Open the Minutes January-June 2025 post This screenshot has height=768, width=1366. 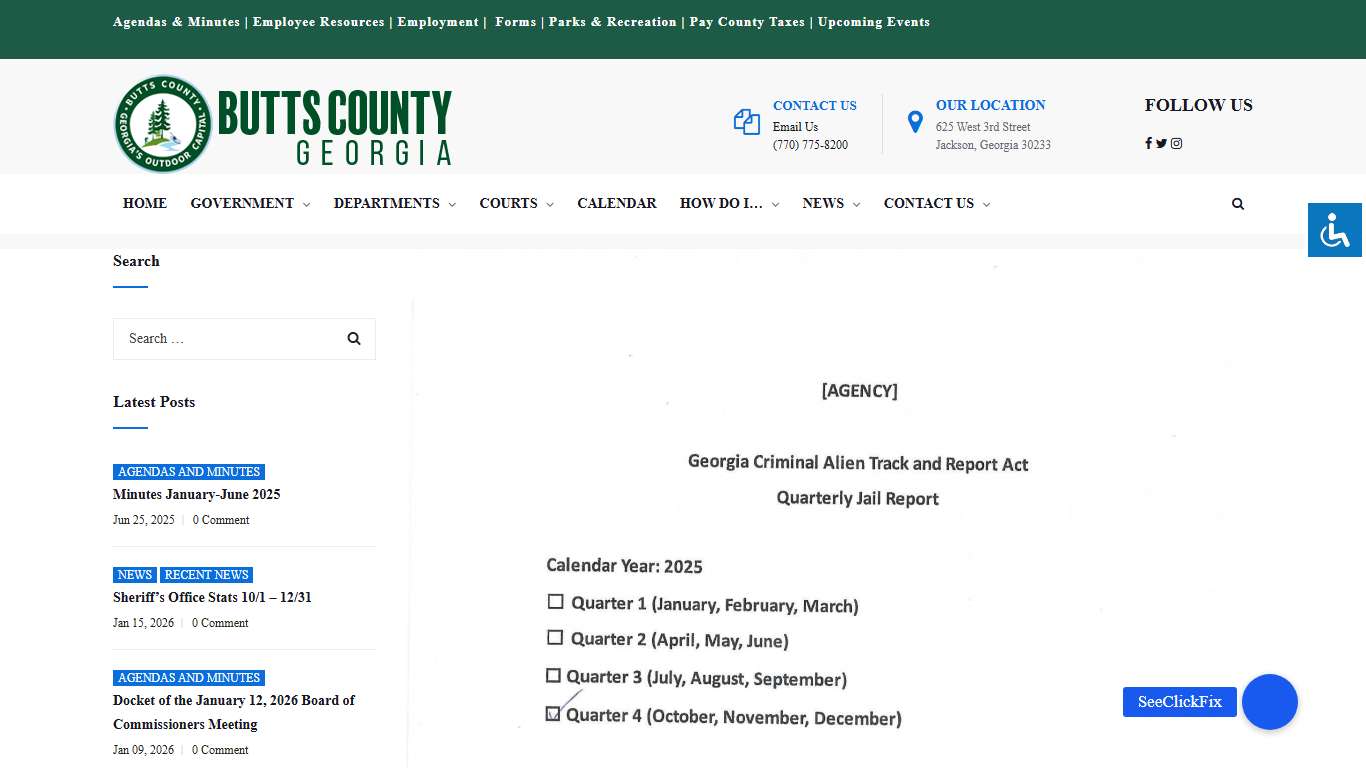pos(196,494)
